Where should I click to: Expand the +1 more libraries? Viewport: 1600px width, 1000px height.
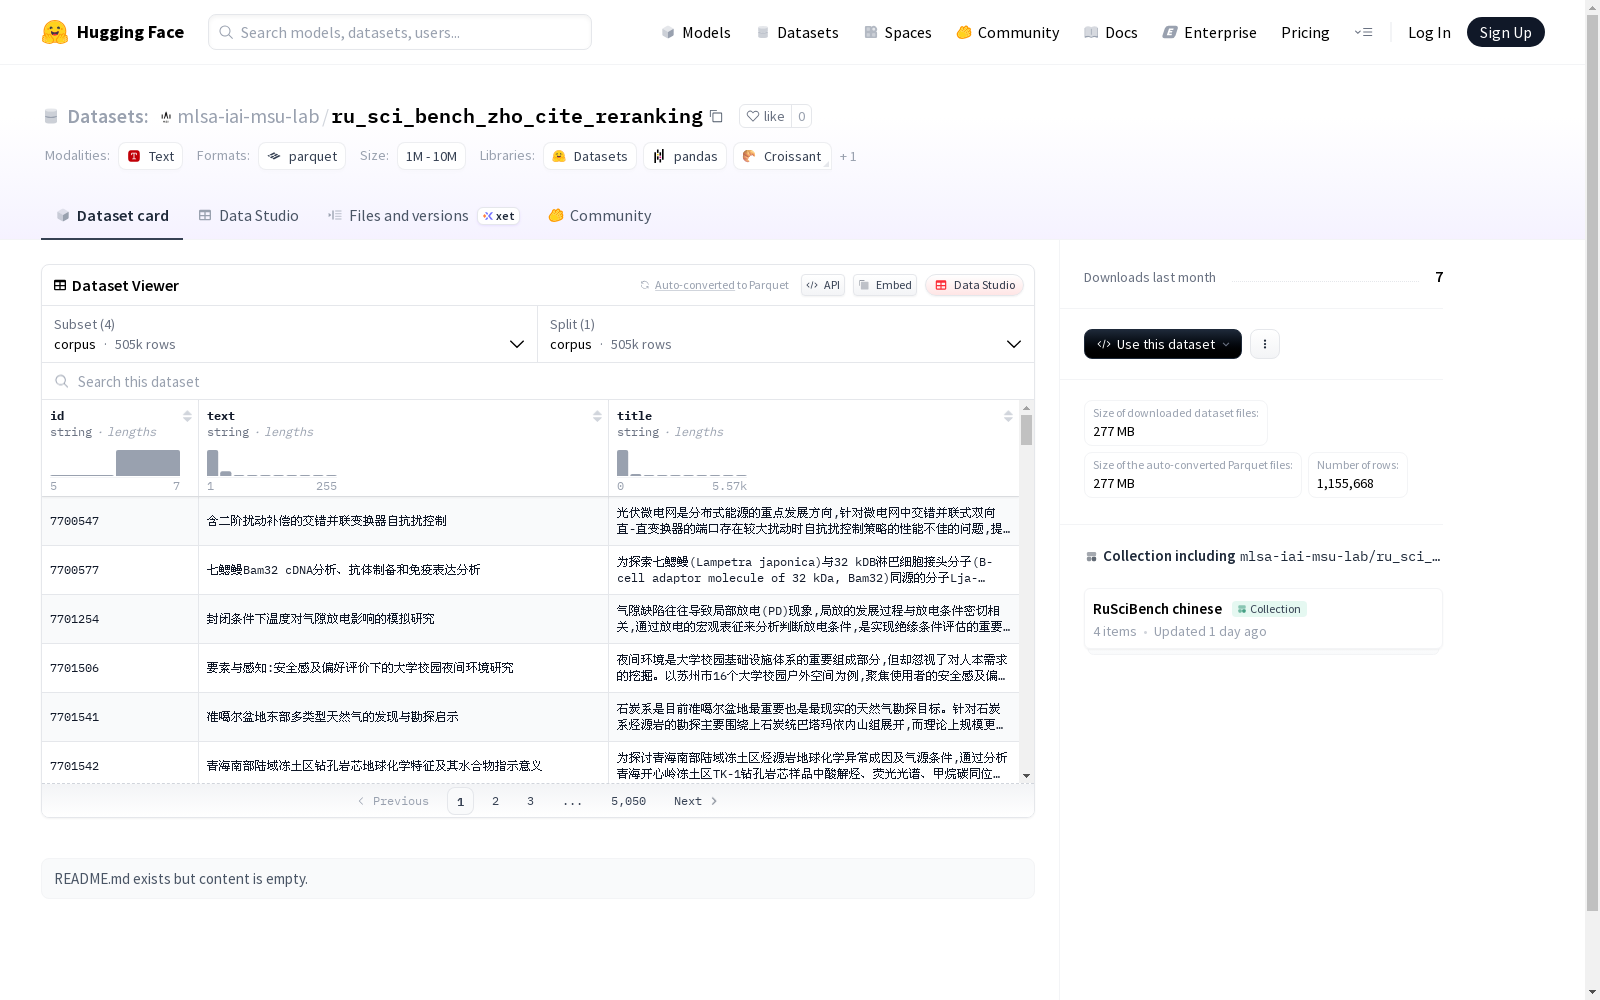[848, 157]
